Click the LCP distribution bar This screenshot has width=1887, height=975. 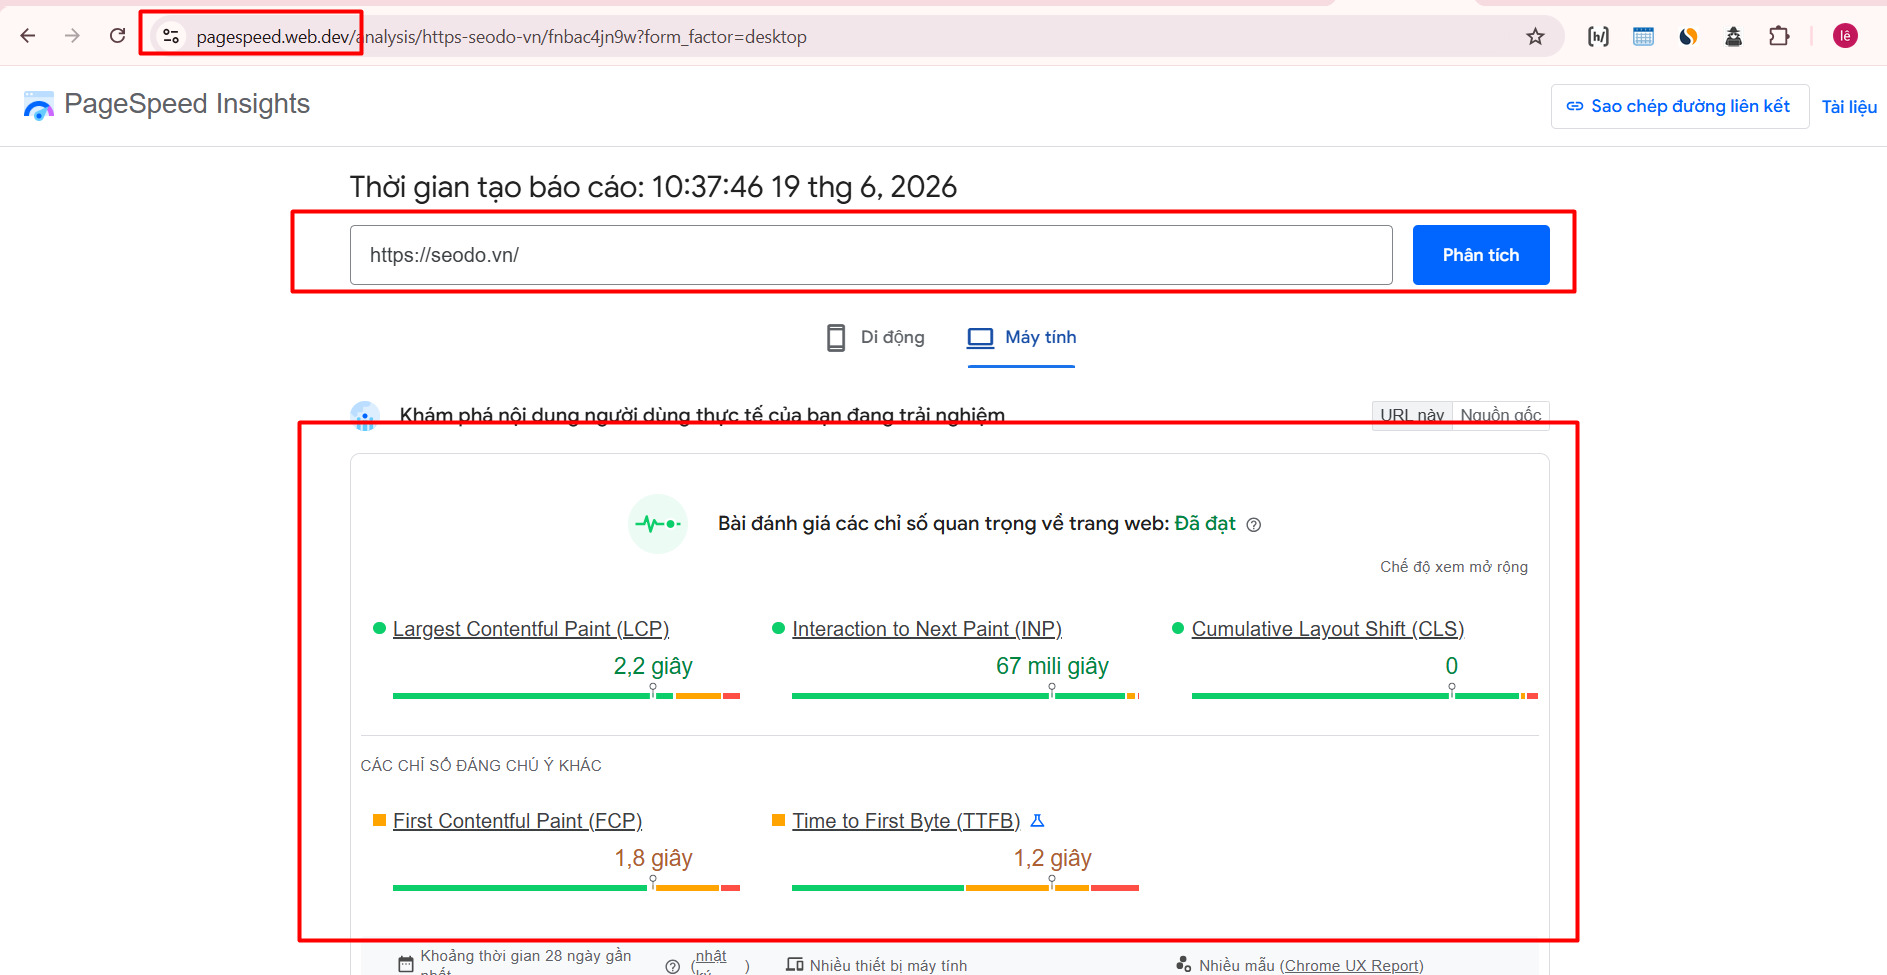pyautogui.click(x=566, y=695)
